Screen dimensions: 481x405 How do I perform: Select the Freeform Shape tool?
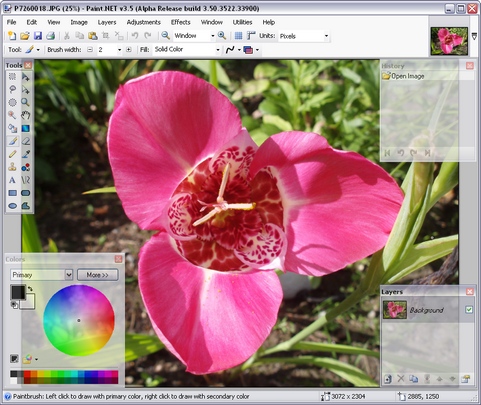pyautogui.click(x=25, y=206)
